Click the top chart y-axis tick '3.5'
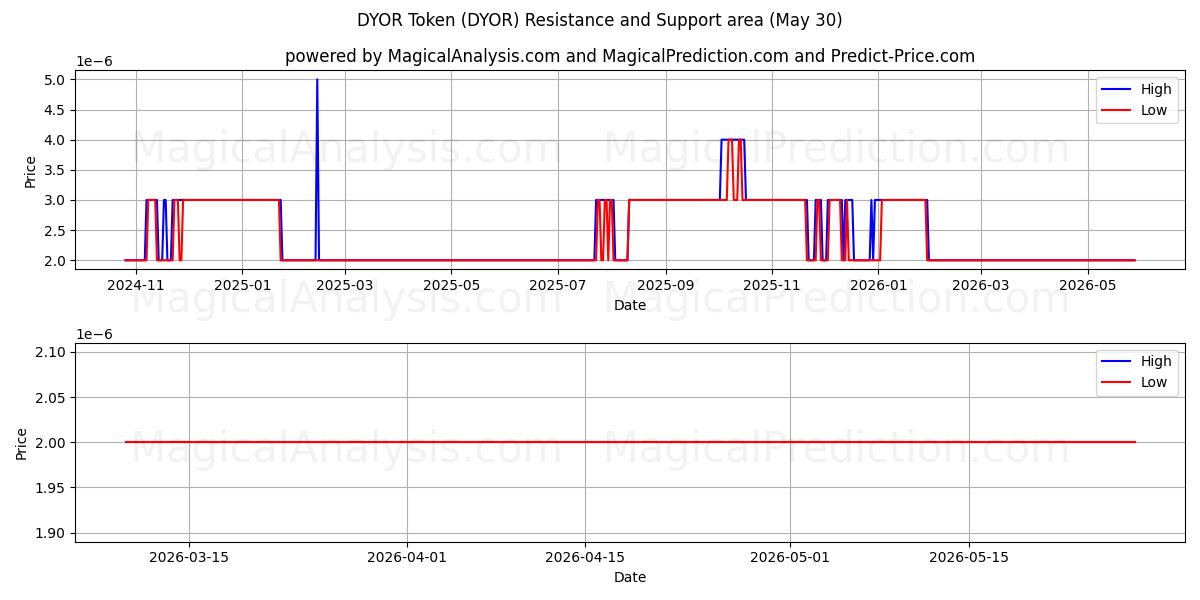 pos(54,170)
